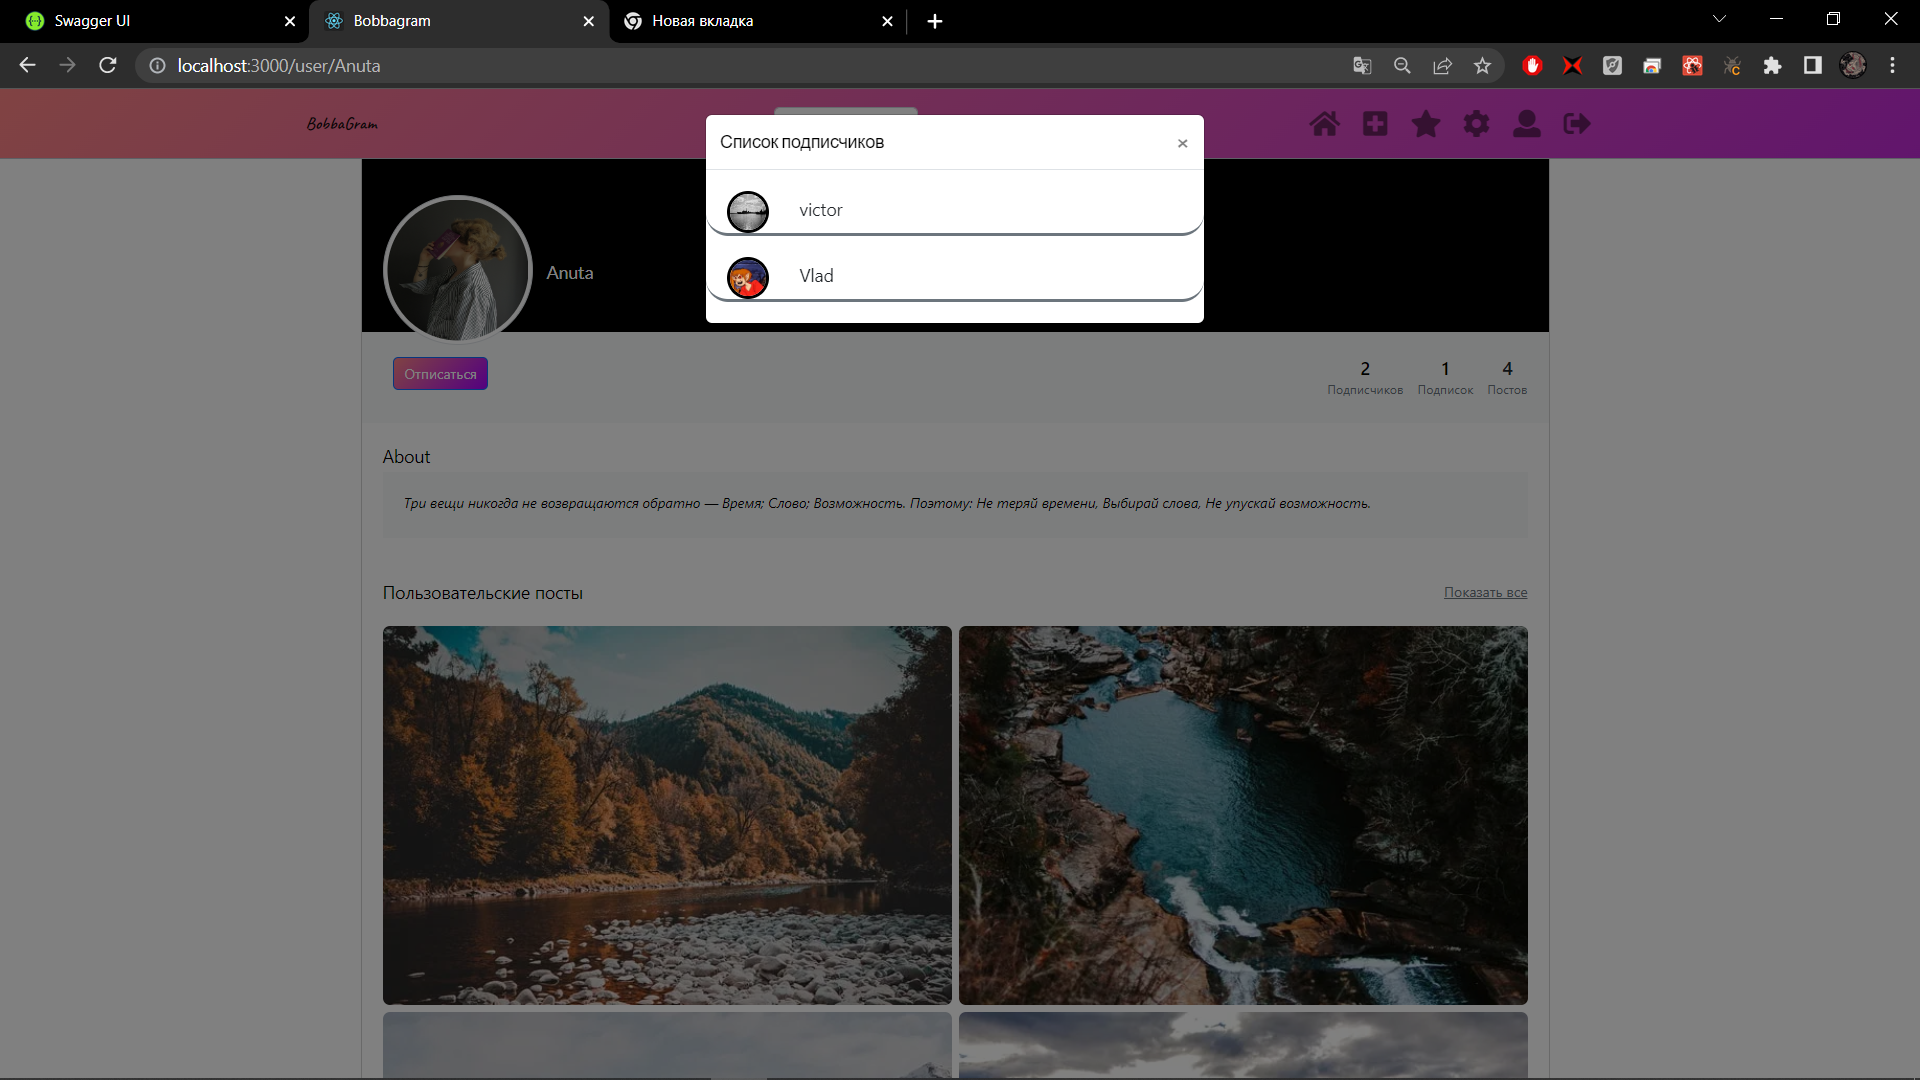Click the home icon in navbar
This screenshot has height=1080, width=1920.
pyautogui.click(x=1324, y=124)
